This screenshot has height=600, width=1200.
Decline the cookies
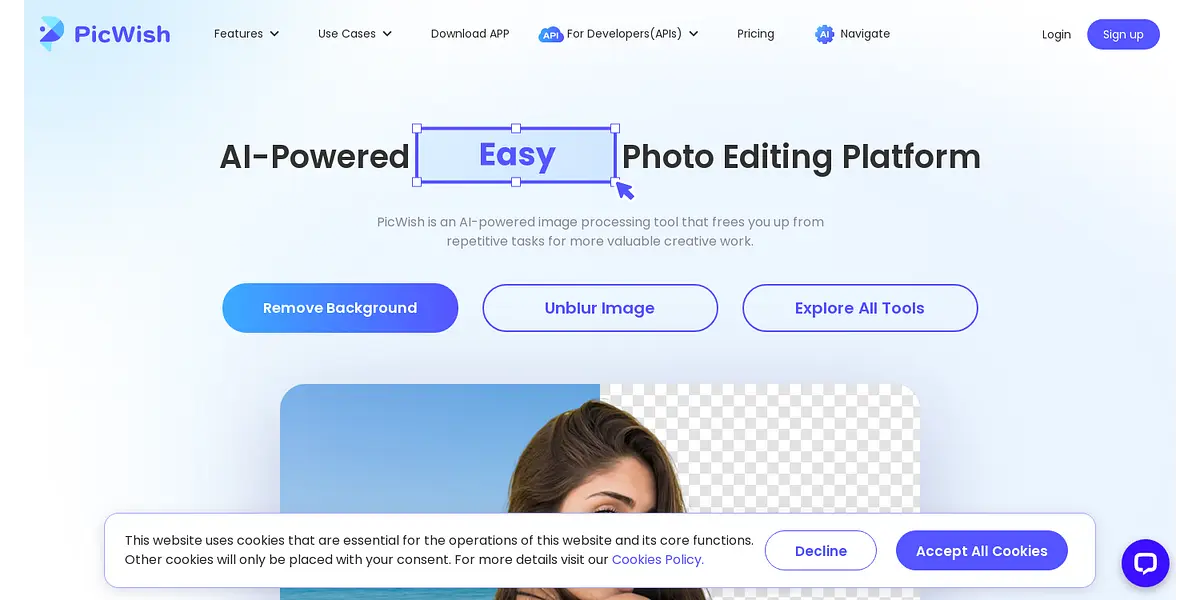(x=821, y=551)
